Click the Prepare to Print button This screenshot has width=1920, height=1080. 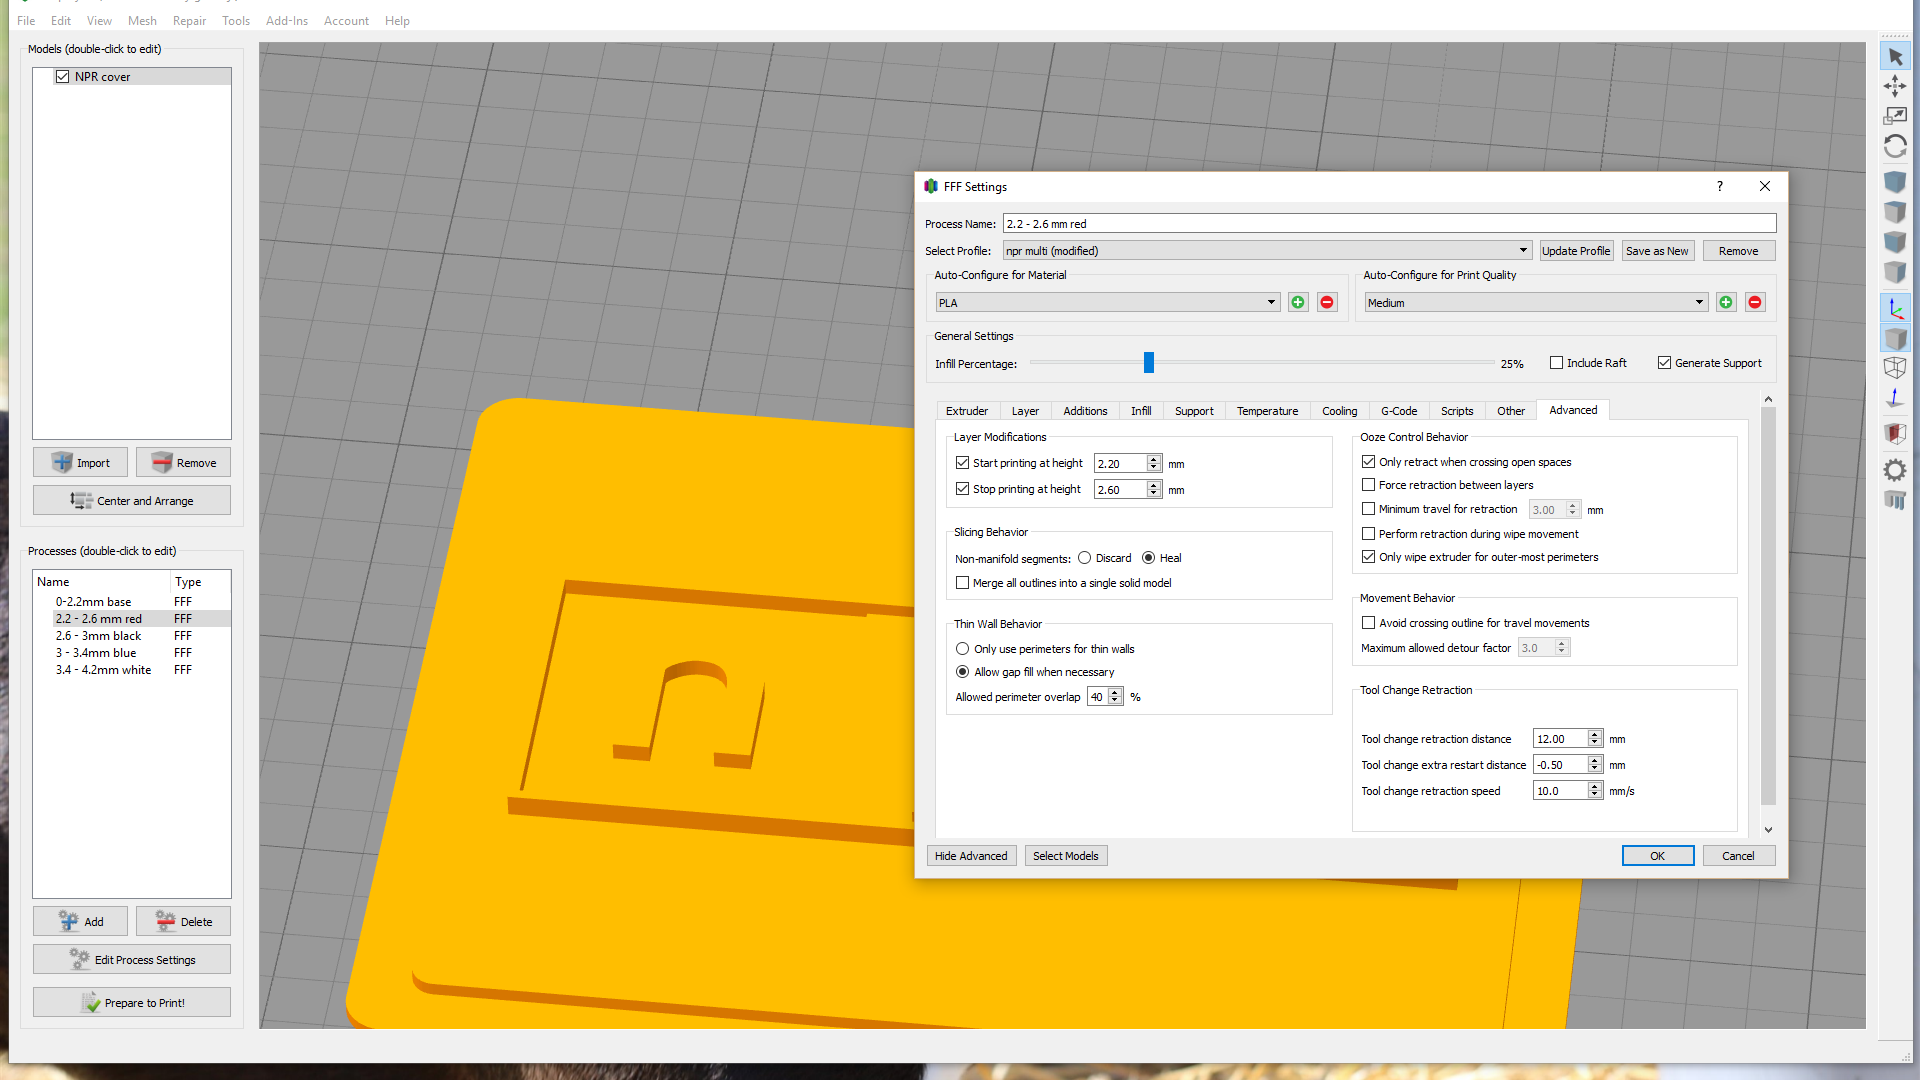point(131,1002)
